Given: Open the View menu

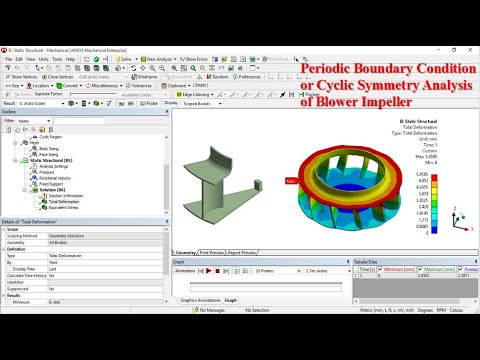Looking at the screenshot, I should pos(31,59).
